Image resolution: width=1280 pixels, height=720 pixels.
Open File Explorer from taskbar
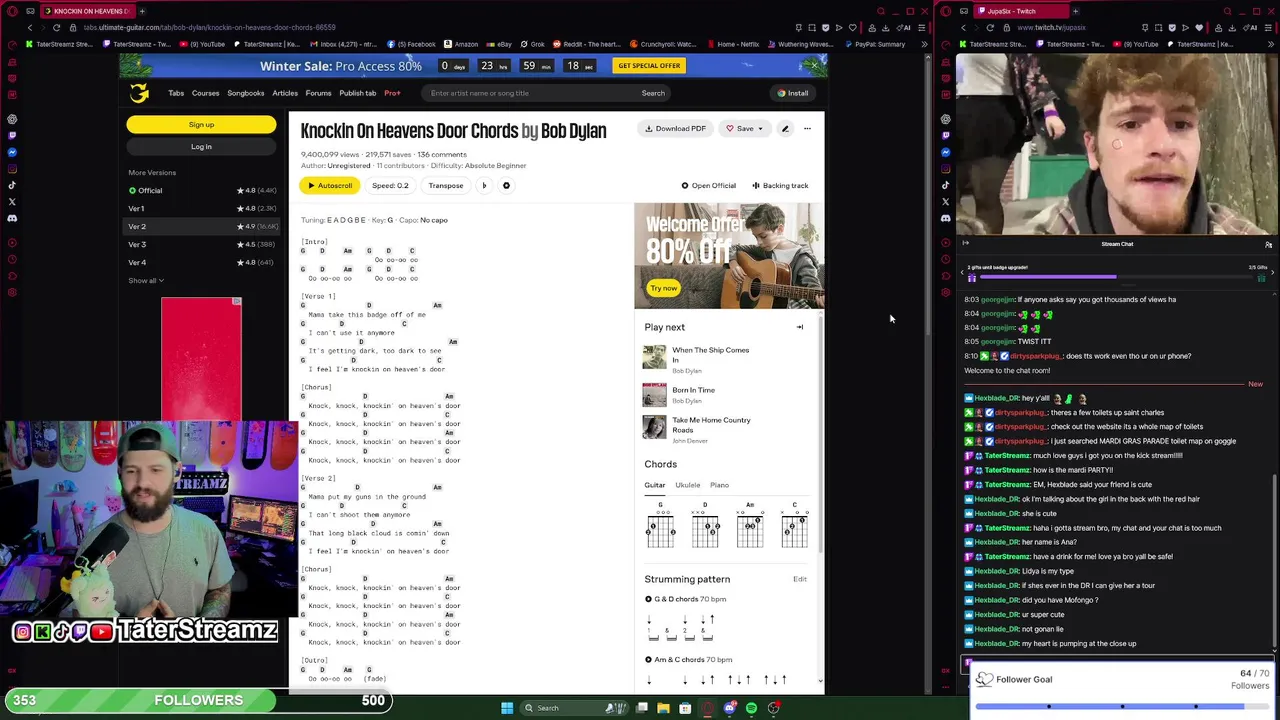click(663, 708)
